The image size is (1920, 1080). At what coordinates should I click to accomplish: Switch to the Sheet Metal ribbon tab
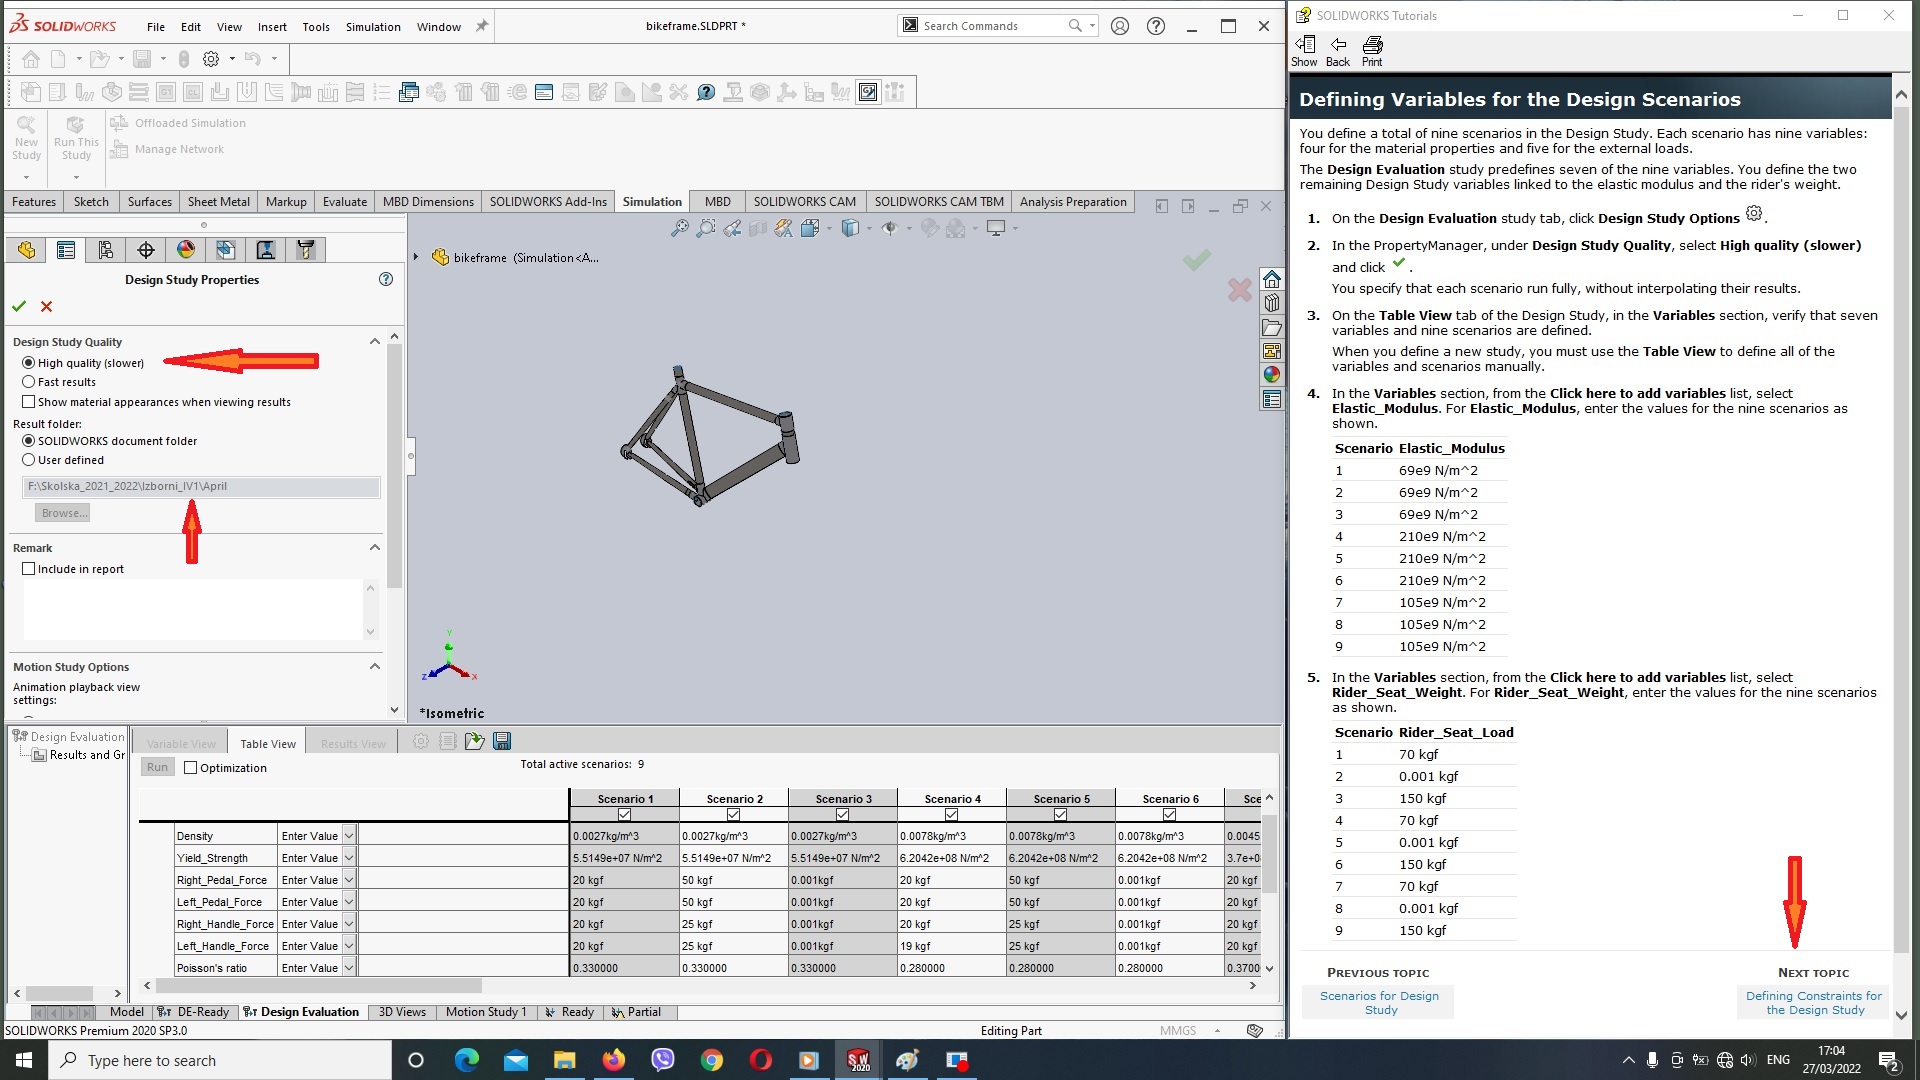(219, 202)
